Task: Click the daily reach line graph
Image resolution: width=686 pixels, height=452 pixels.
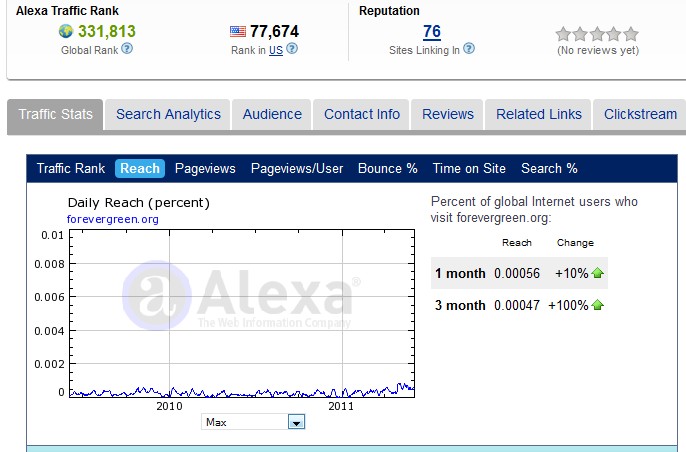Action: 242,391
